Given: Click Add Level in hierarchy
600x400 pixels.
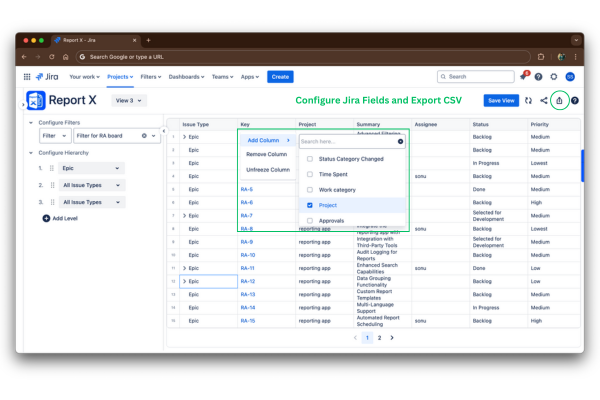Looking at the screenshot, I should pos(60,219).
